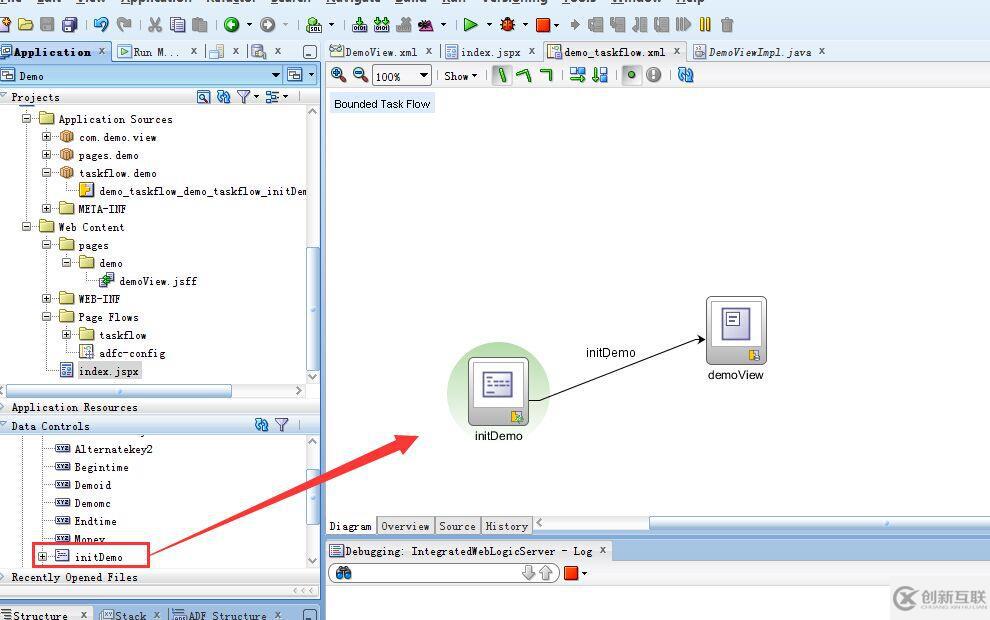The width and height of the screenshot is (990, 620).
Task: Open the Demo application dropdown
Action: pos(276,75)
